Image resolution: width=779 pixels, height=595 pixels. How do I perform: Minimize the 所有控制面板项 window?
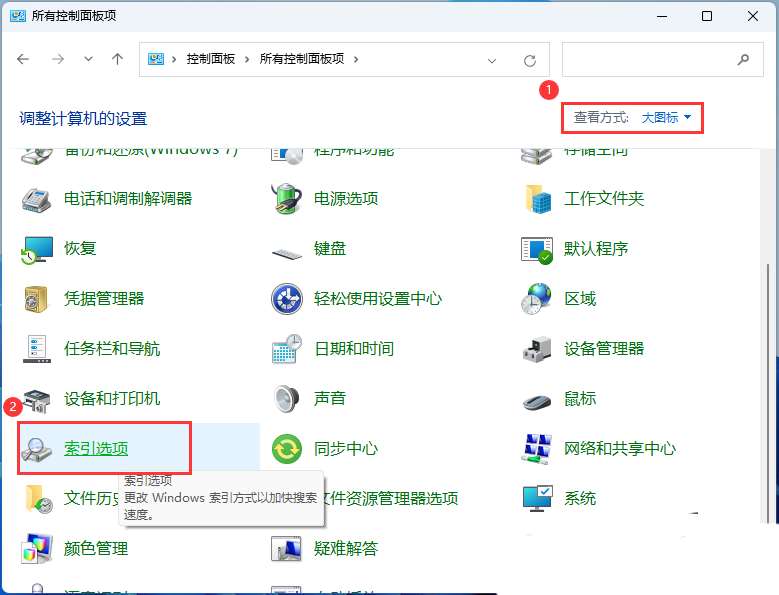pyautogui.click(x=662, y=16)
